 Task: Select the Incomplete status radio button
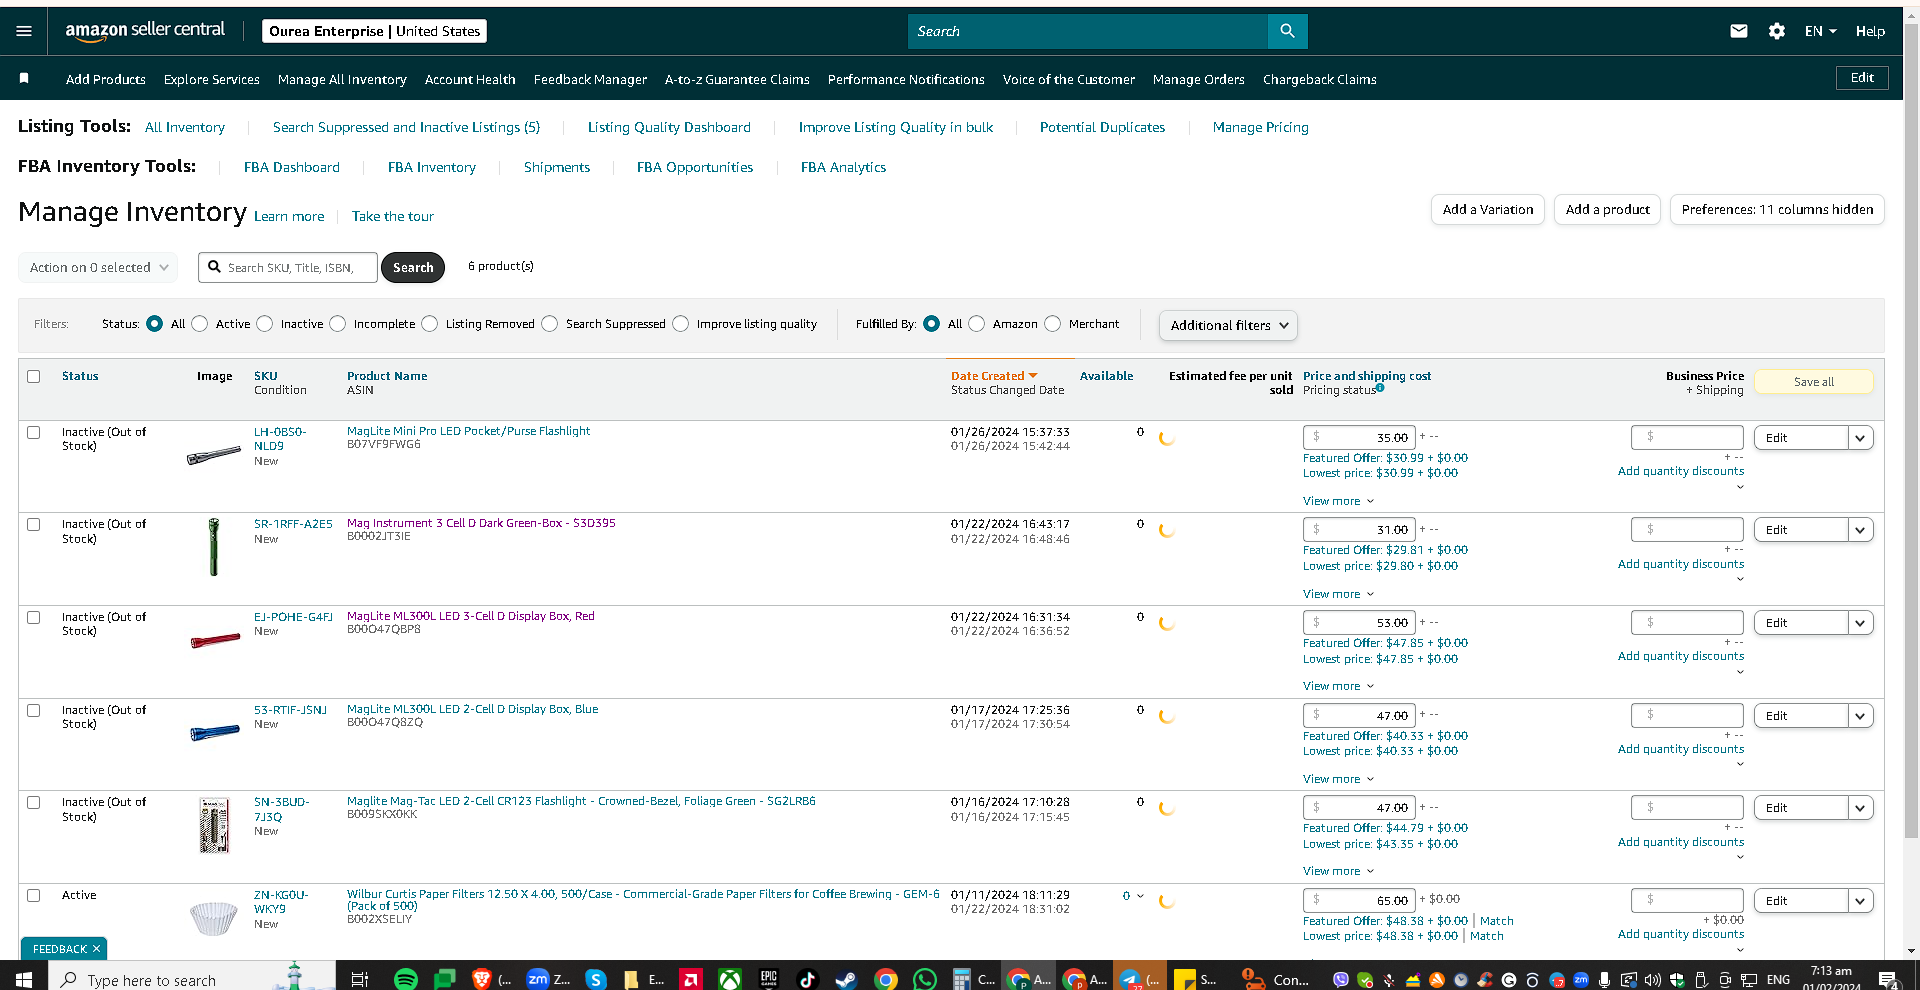point(338,324)
